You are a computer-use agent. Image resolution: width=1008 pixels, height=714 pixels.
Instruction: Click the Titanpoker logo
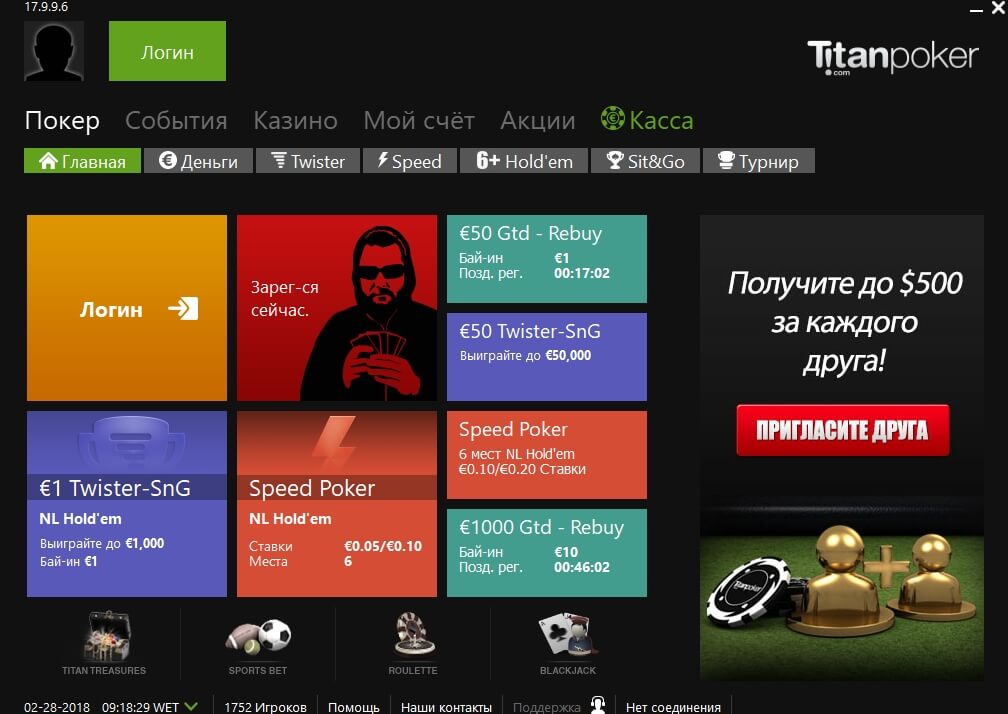pyautogui.click(x=893, y=57)
